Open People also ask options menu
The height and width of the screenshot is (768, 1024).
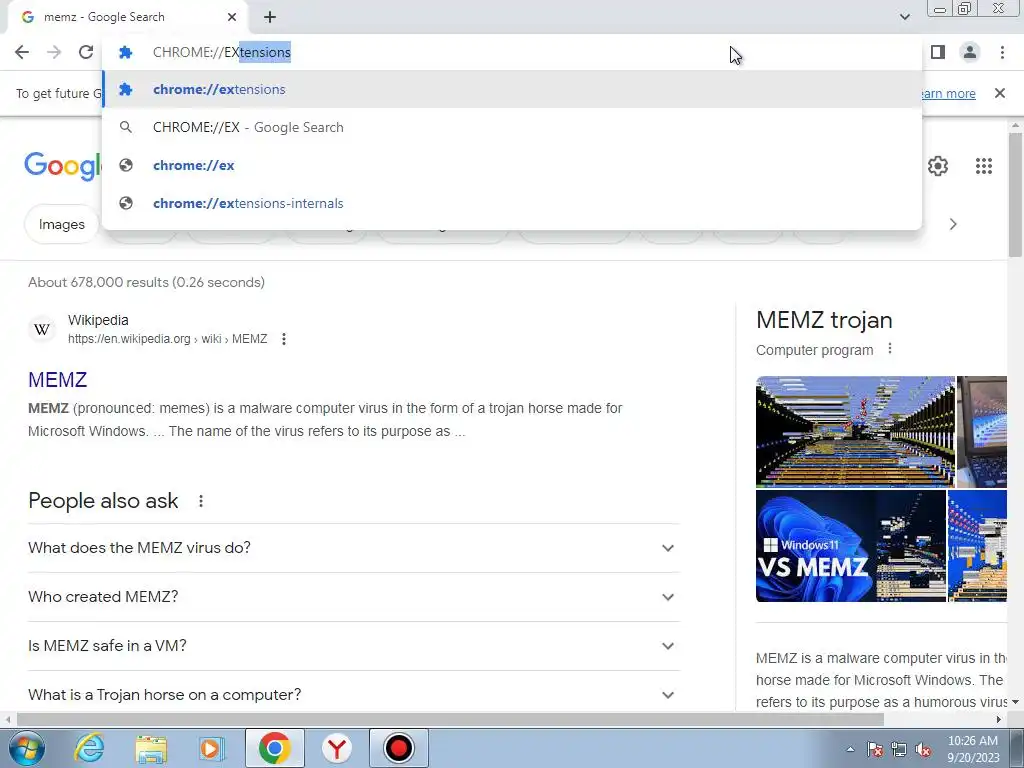click(200, 501)
